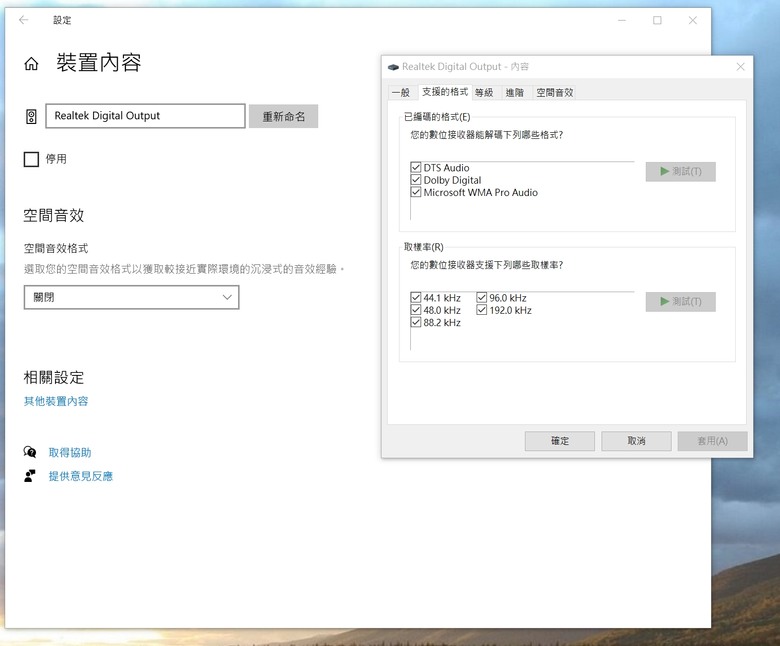
Task: Open the 取得協助 help link
Action: (x=70, y=453)
